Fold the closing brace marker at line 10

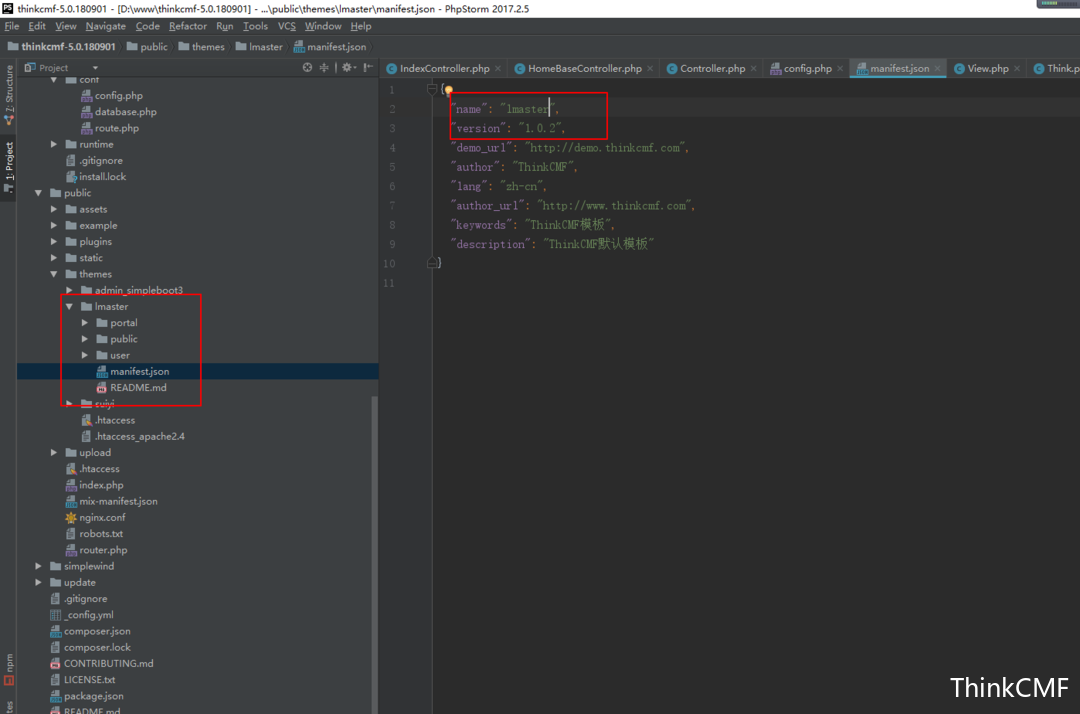point(432,262)
